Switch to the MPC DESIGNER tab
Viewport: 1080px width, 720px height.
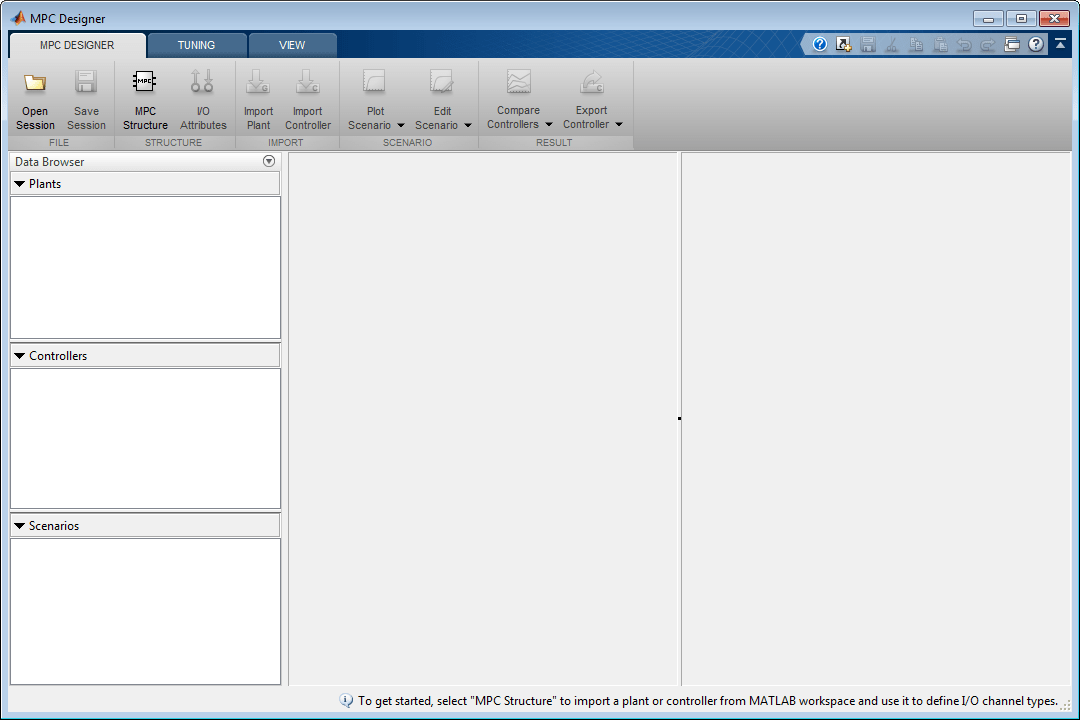(77, 45)
